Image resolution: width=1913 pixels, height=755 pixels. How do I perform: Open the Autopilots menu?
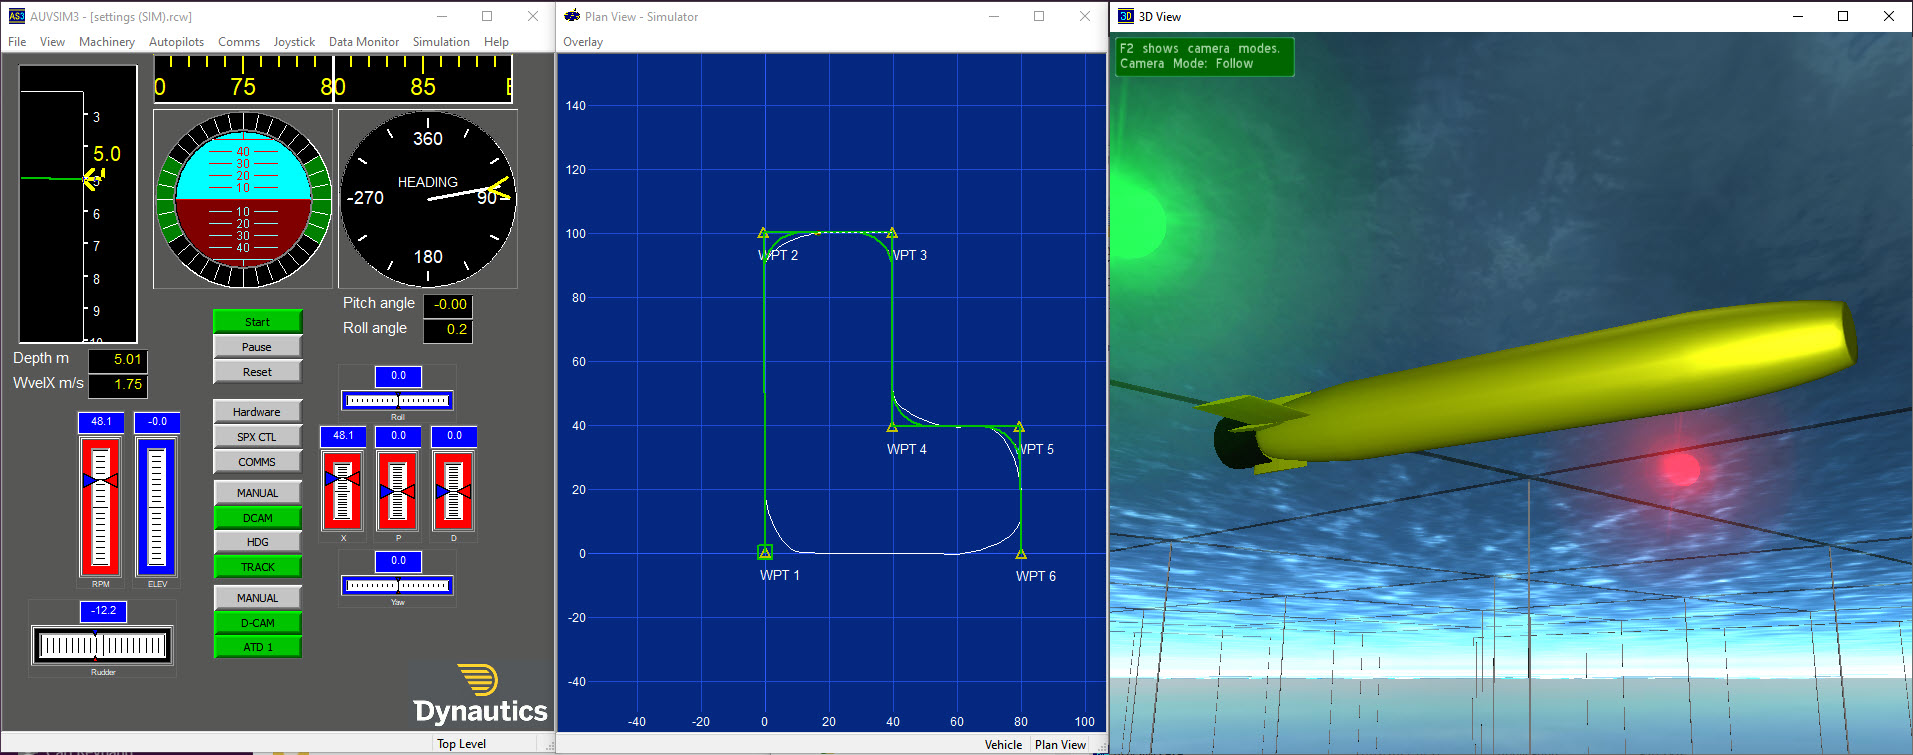point(176,42)
